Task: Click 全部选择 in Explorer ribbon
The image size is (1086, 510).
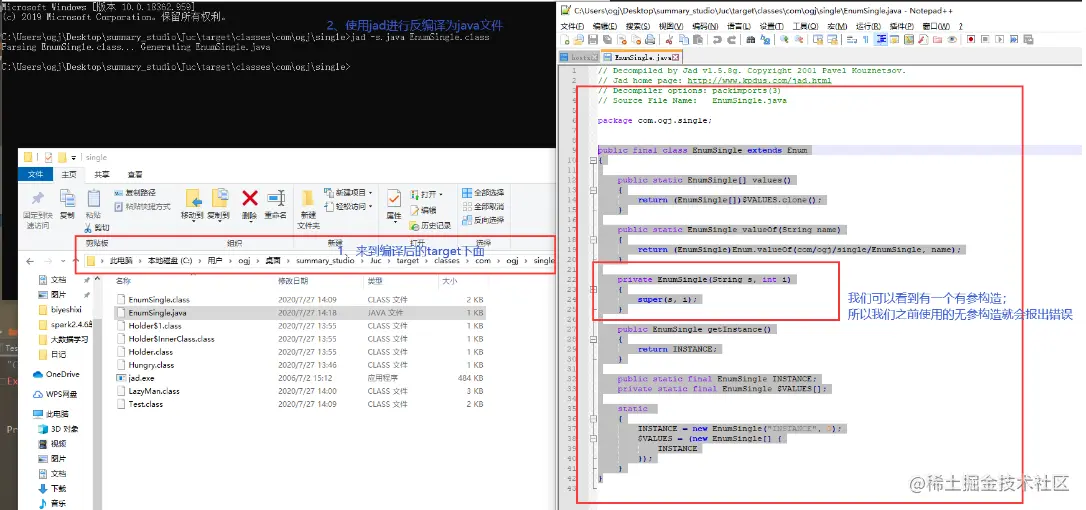Action: pos(483,193)
